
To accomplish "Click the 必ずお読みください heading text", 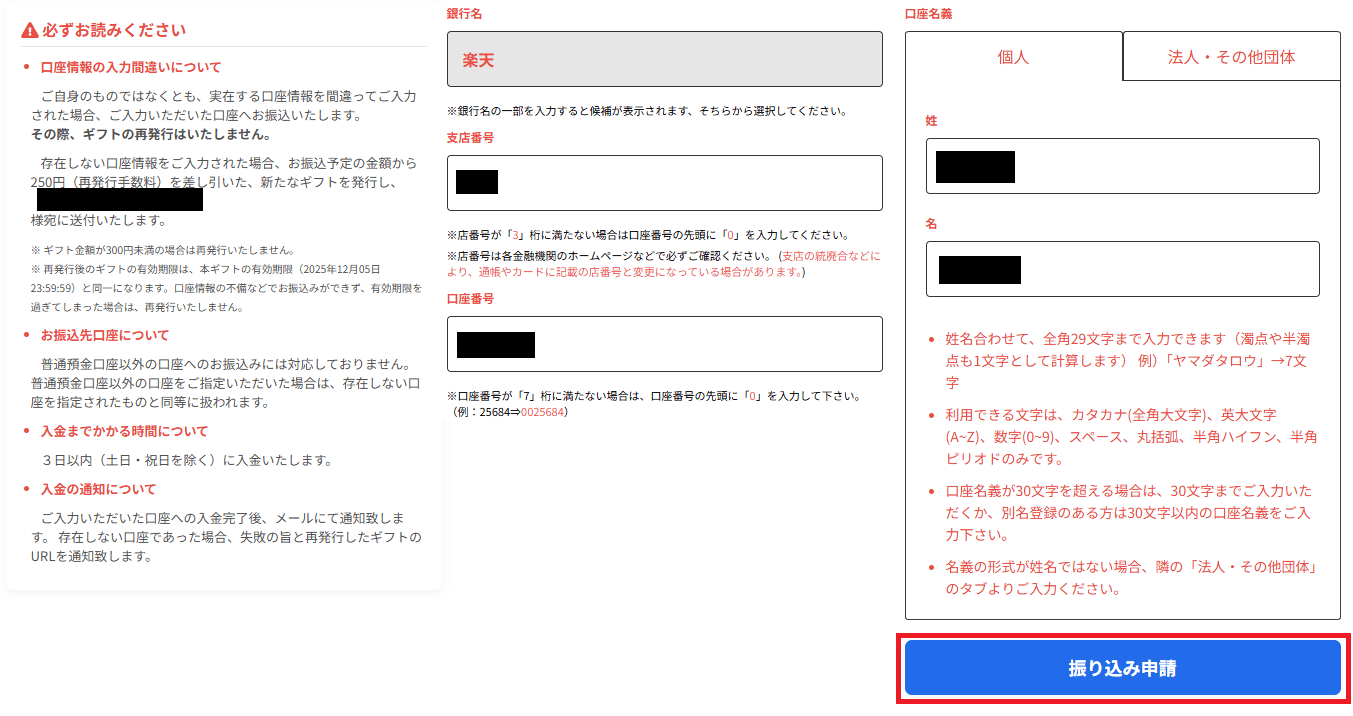I will click(x=114, y=31).
